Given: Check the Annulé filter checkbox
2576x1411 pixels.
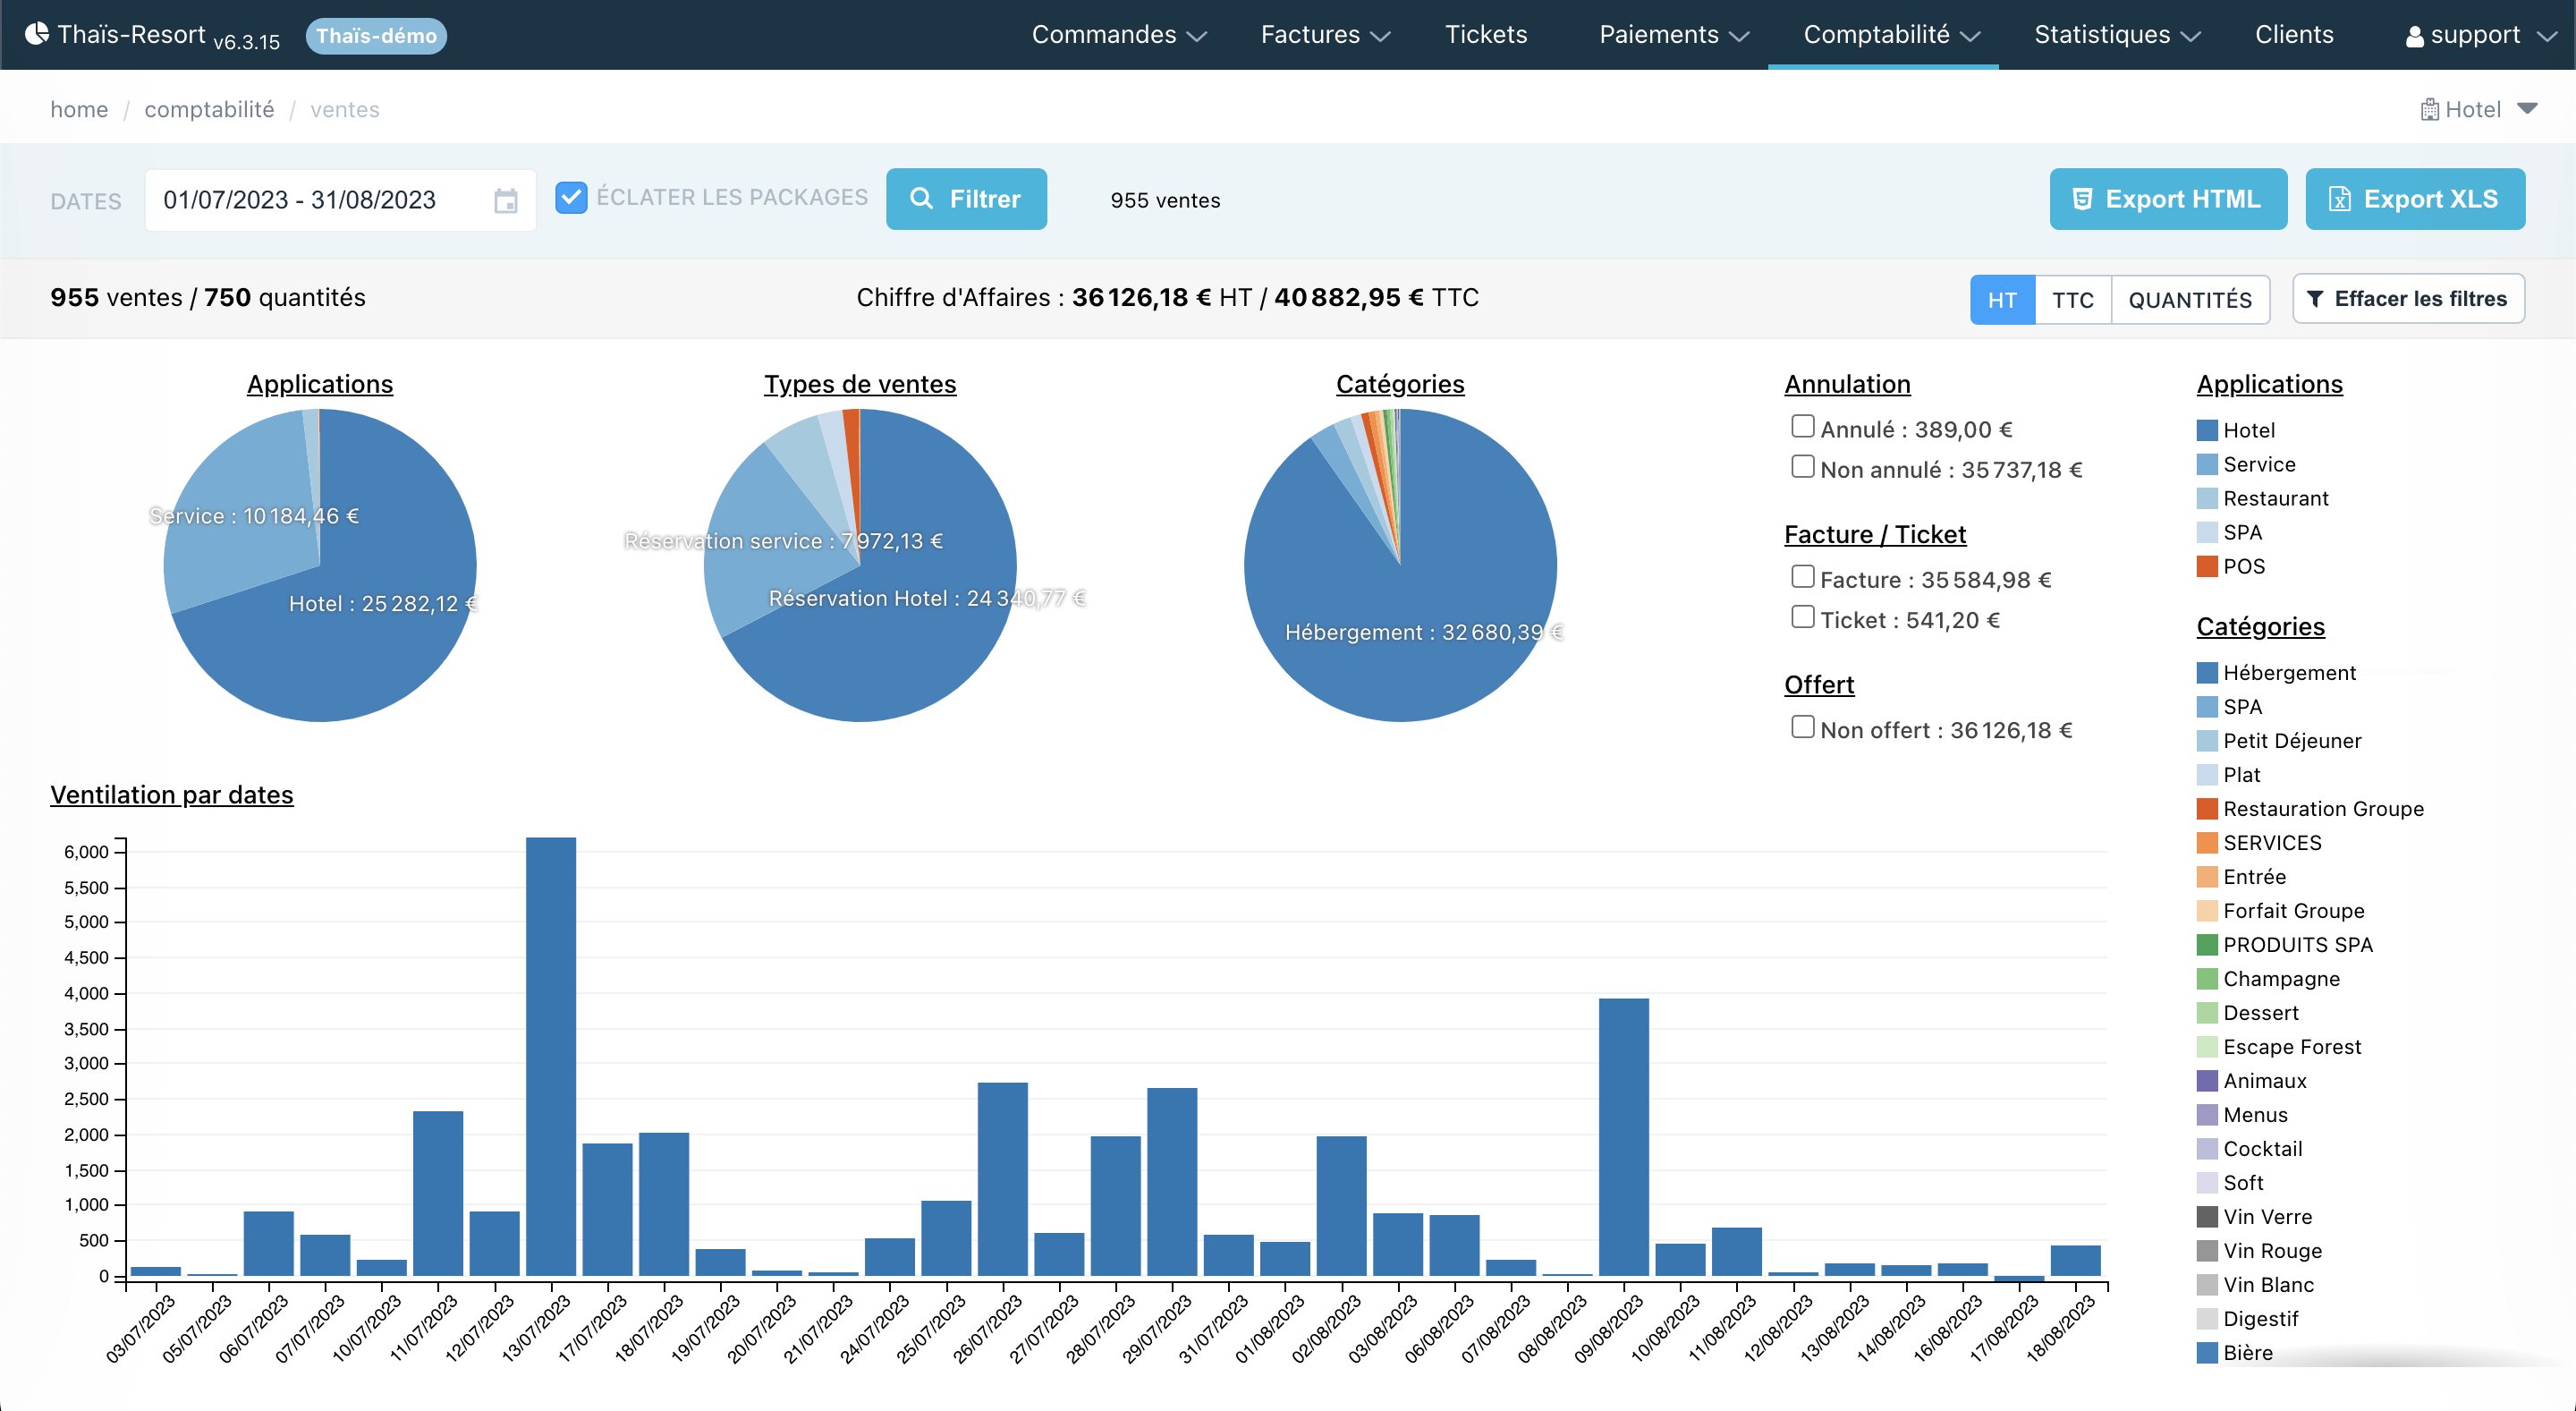Looking at the screenshot, I should click(1802, 427).
